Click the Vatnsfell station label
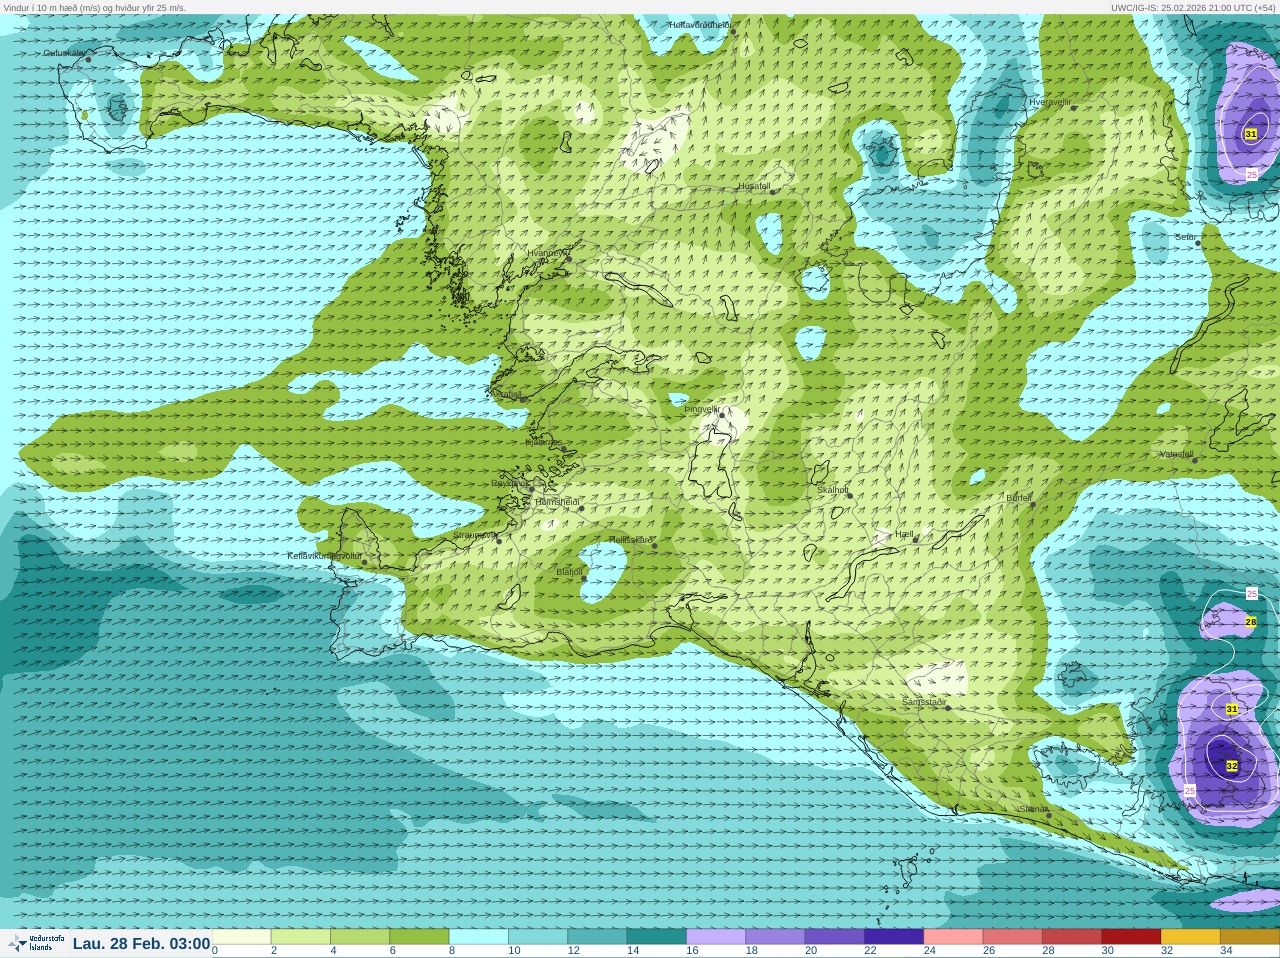Screen dimensions: 1280x958 click(1177, 454)
